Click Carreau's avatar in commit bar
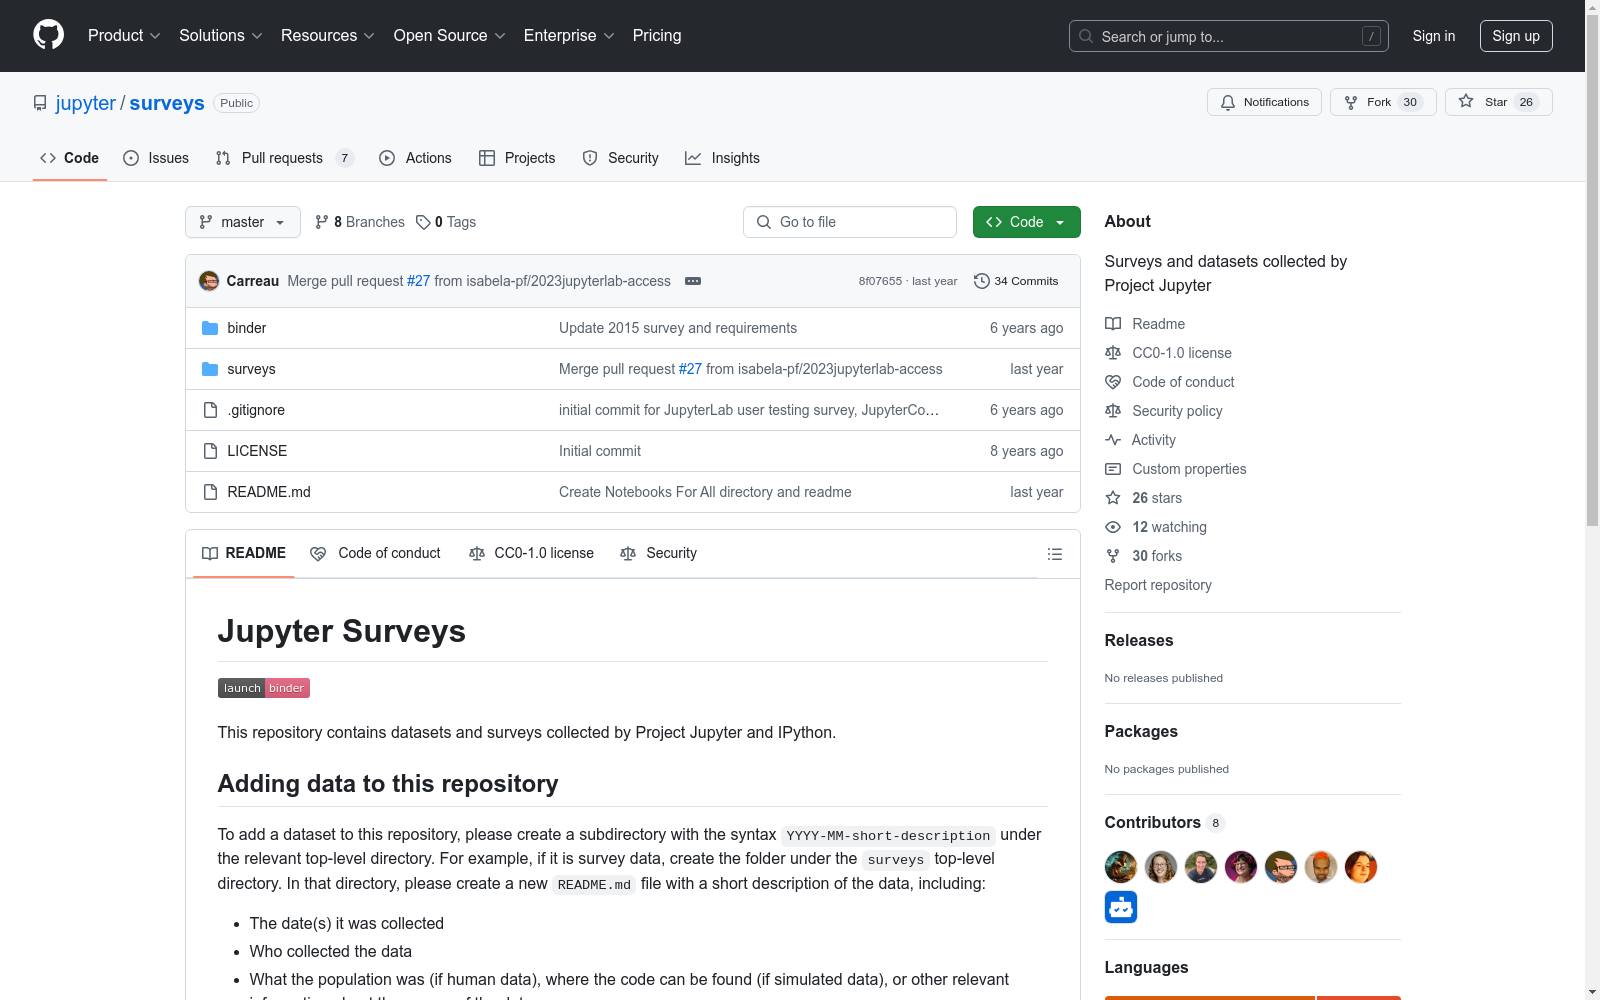This screenshot has height=1000, width=1600. pyautogui.click(x=209, y=281)
